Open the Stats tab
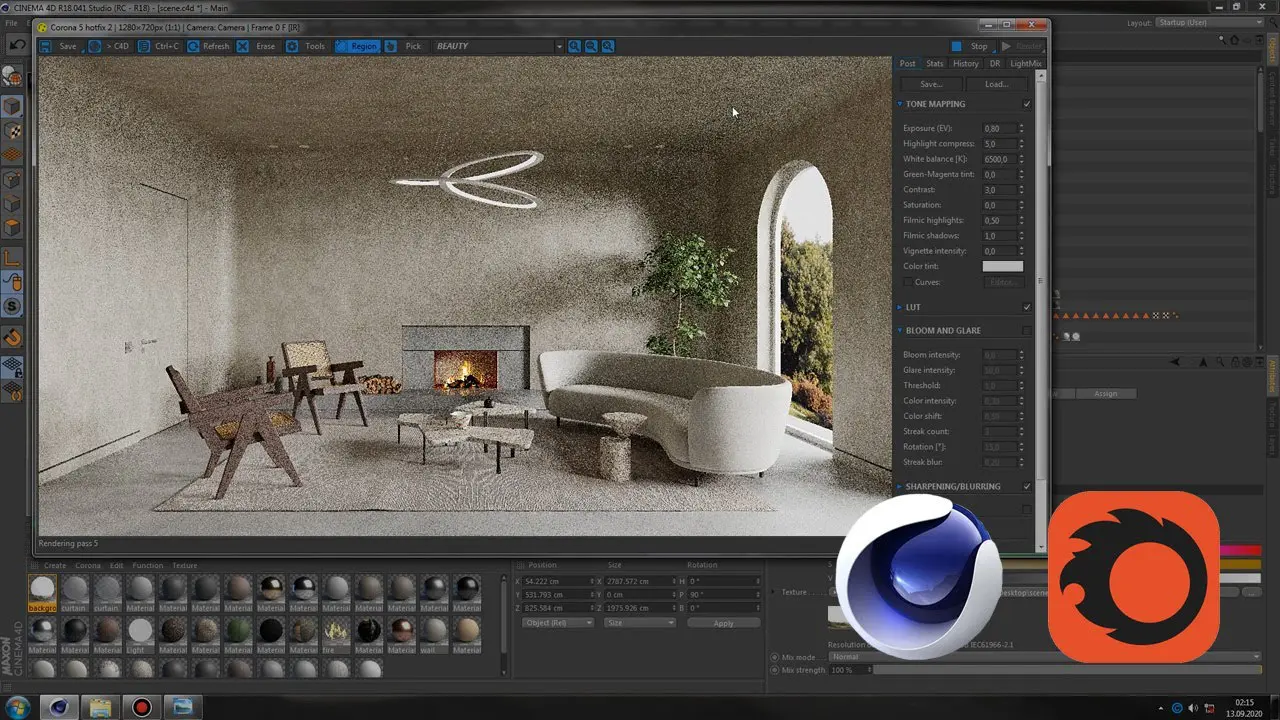This screenshot has height=720, width=1280. [934, 63]
